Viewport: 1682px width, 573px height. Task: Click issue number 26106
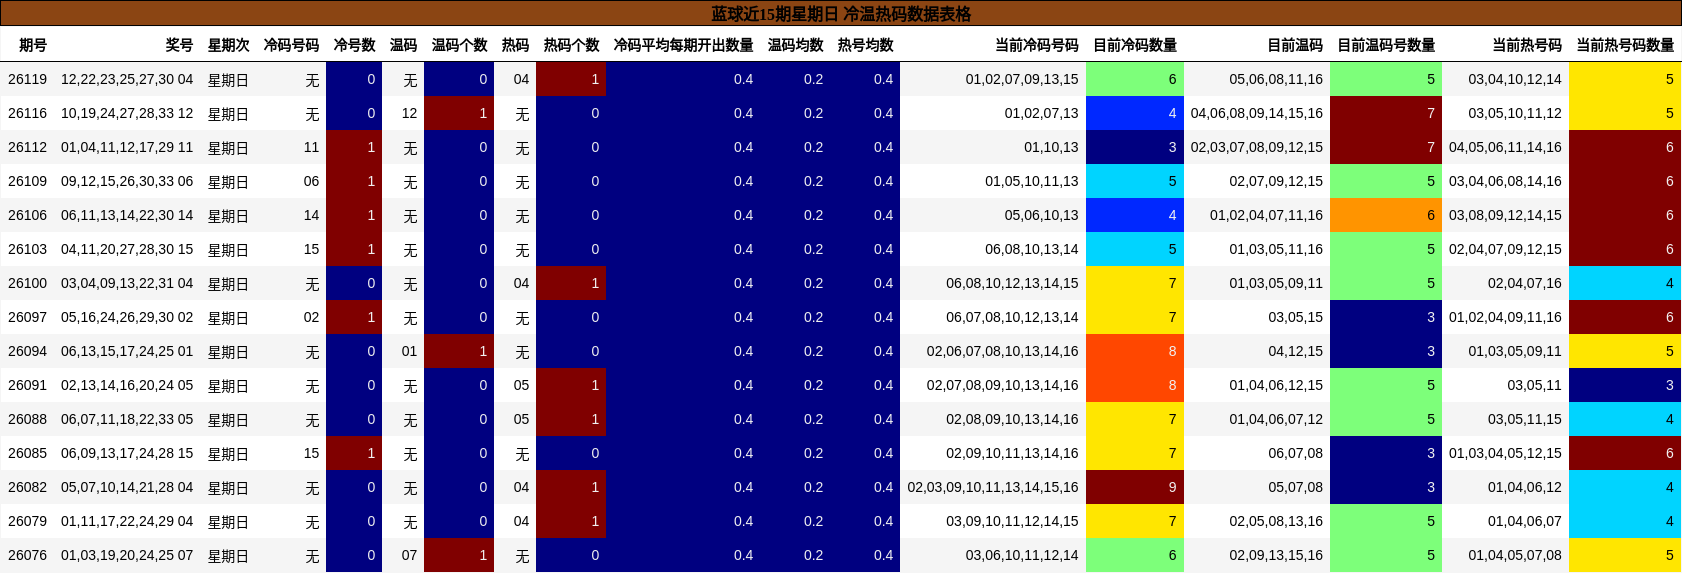pos(27,215)
